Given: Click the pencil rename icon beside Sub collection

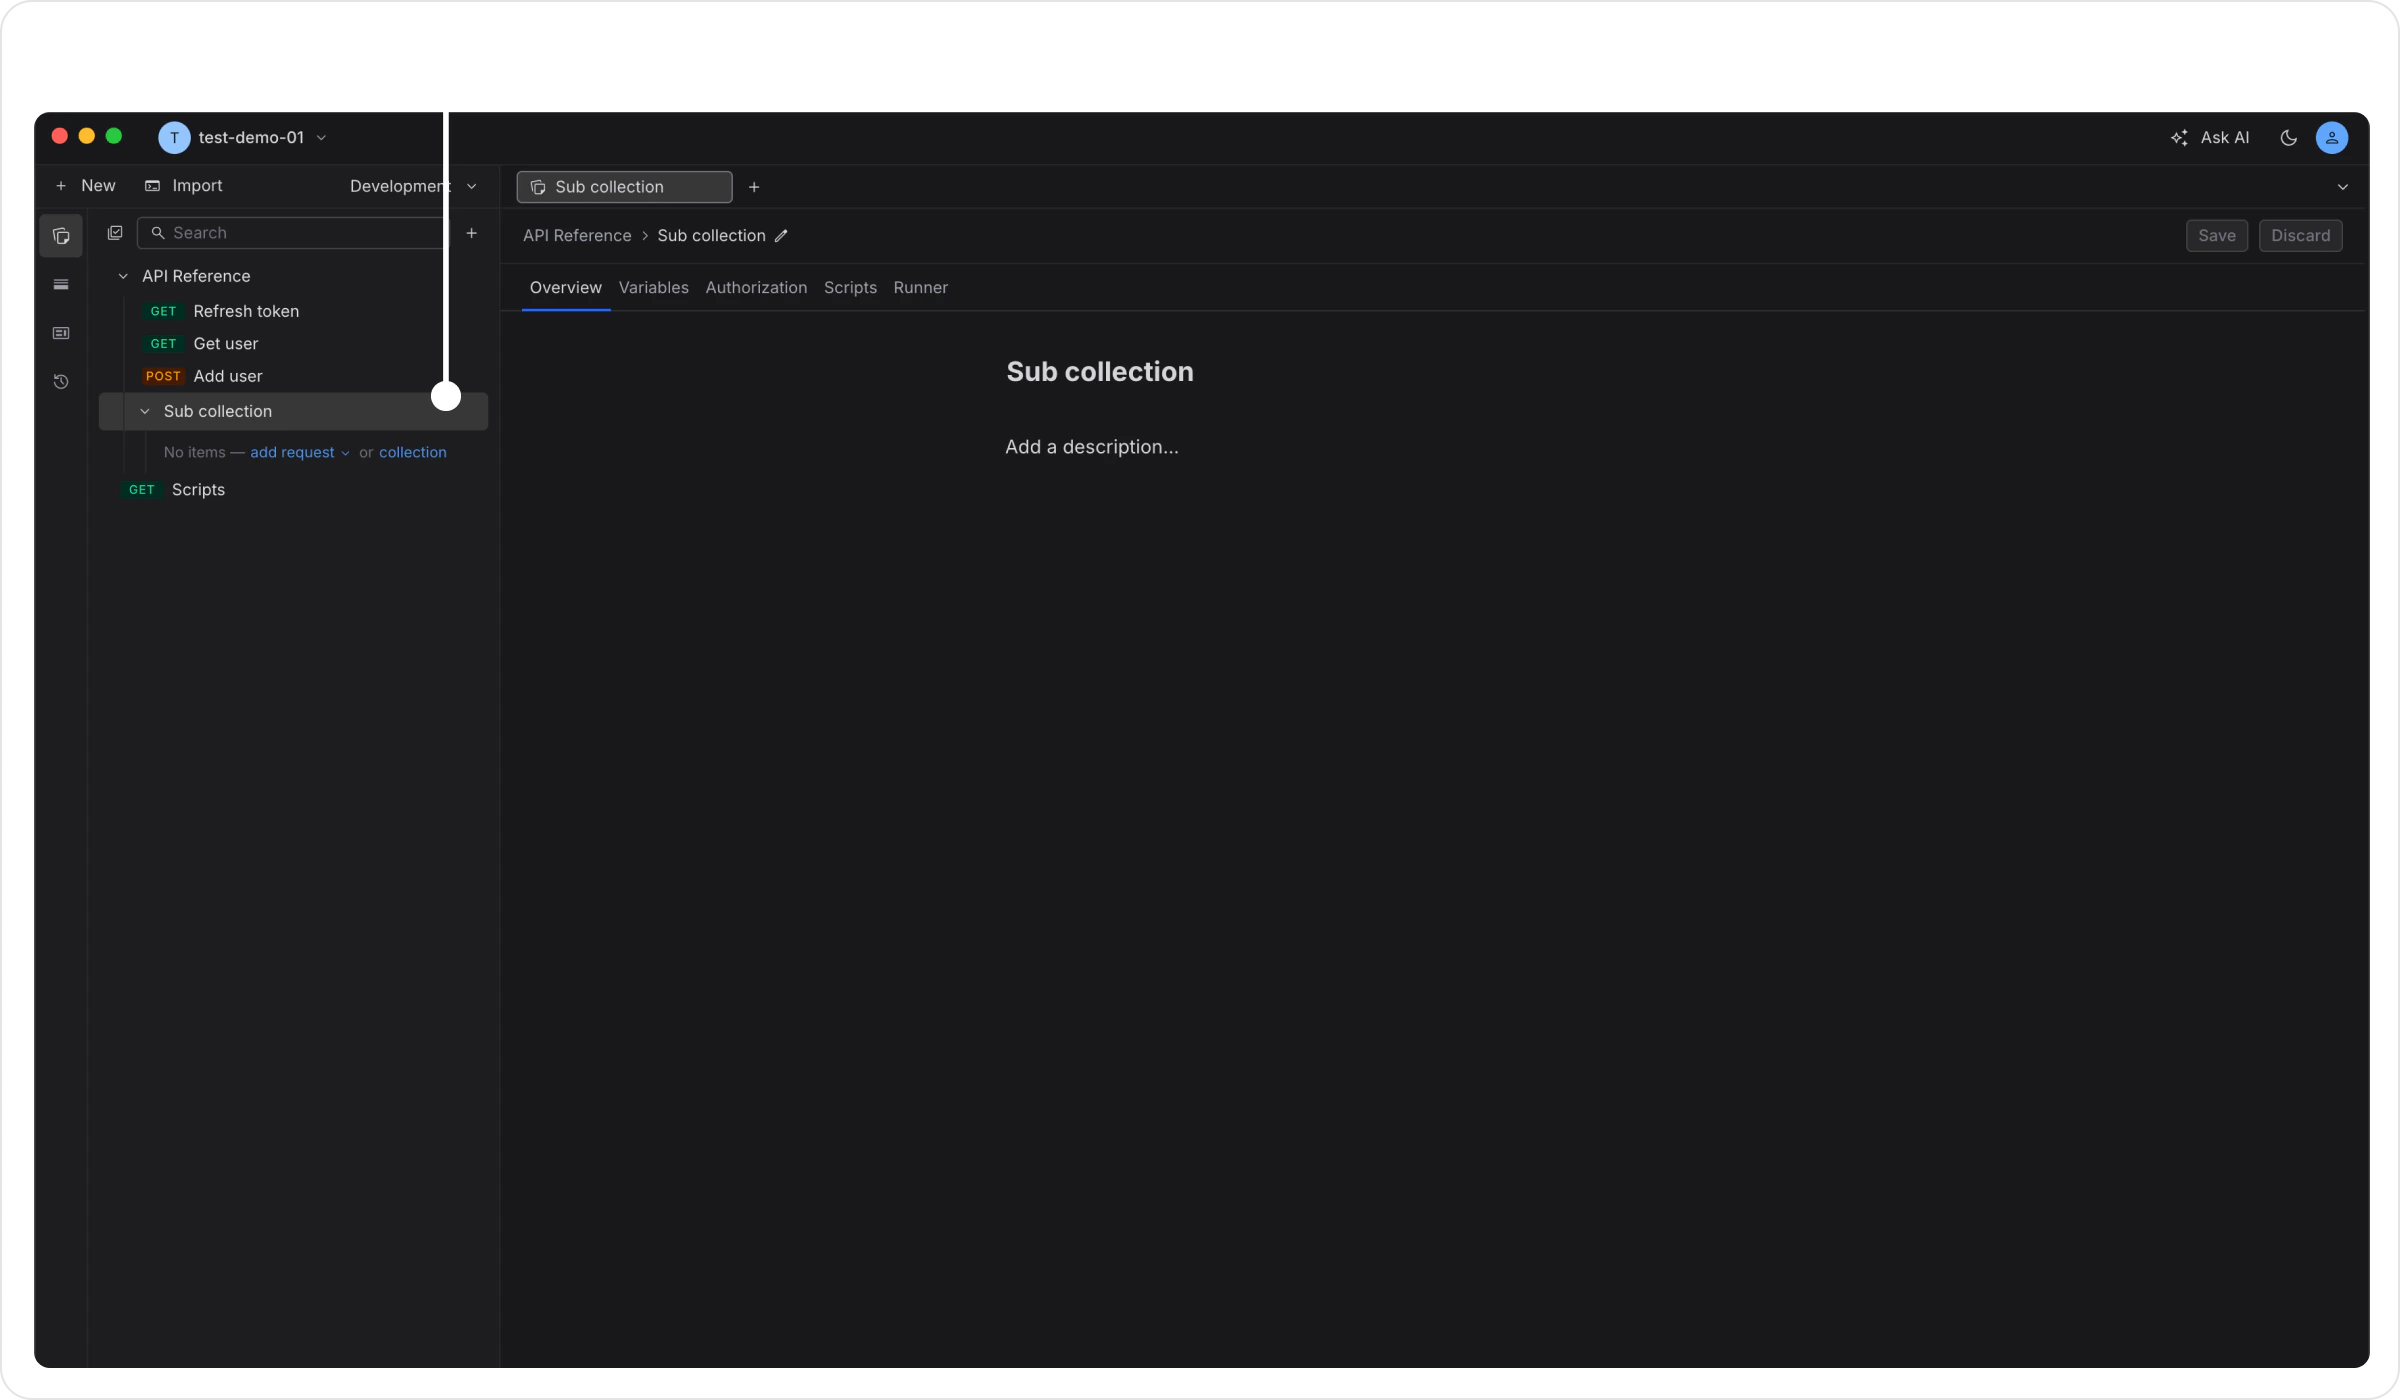Looking at the screenshot, I should tap(782, 236).
